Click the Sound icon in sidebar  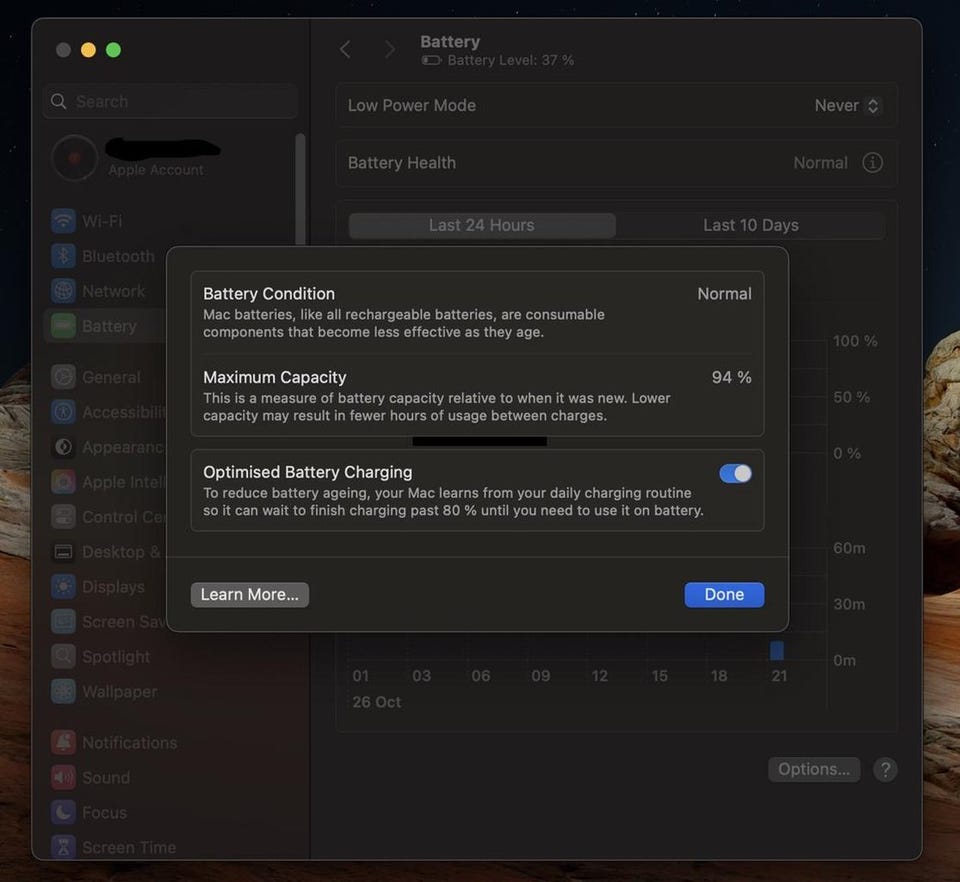point(64,778)
